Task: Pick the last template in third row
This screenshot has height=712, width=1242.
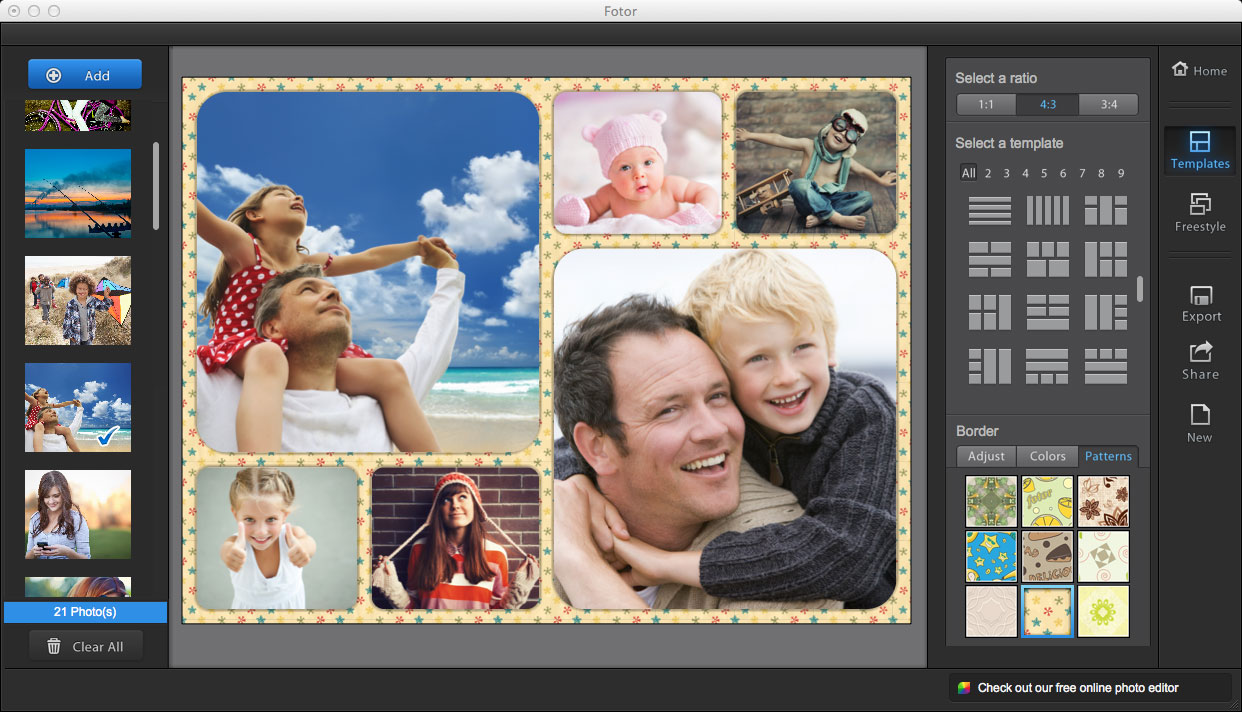Action: 1106,312
